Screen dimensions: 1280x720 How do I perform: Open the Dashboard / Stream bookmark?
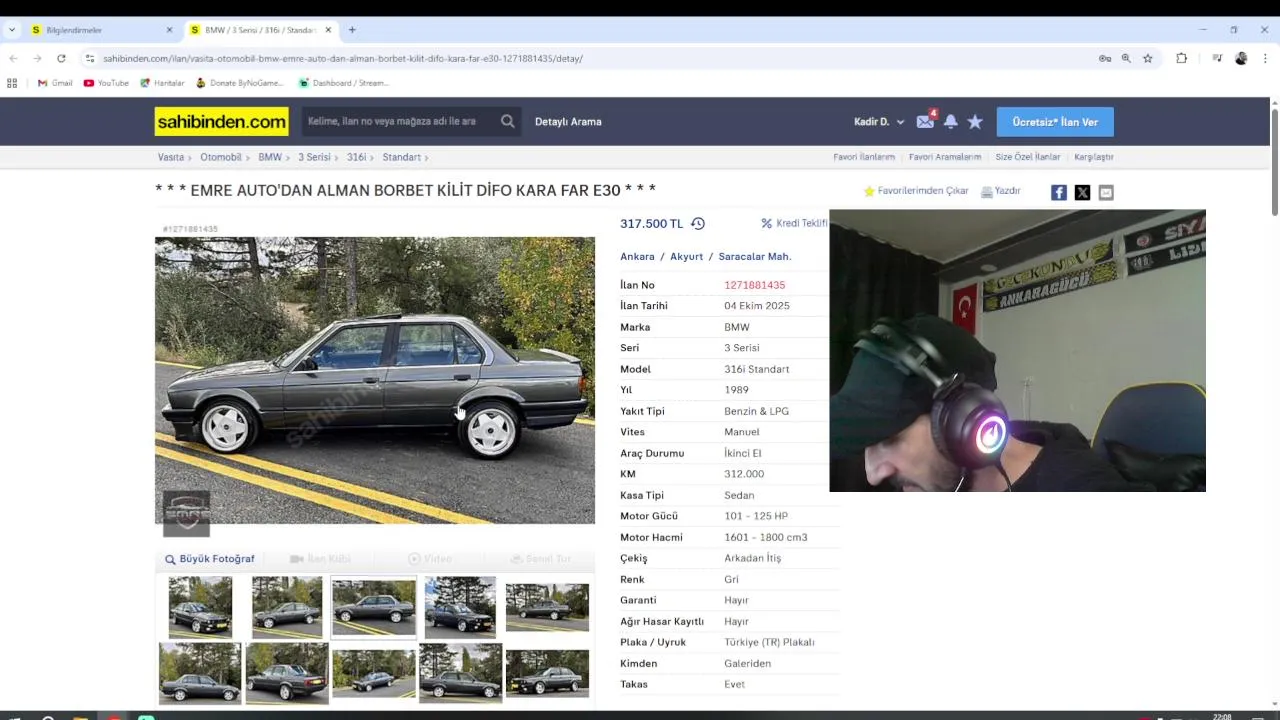(343, 83)
